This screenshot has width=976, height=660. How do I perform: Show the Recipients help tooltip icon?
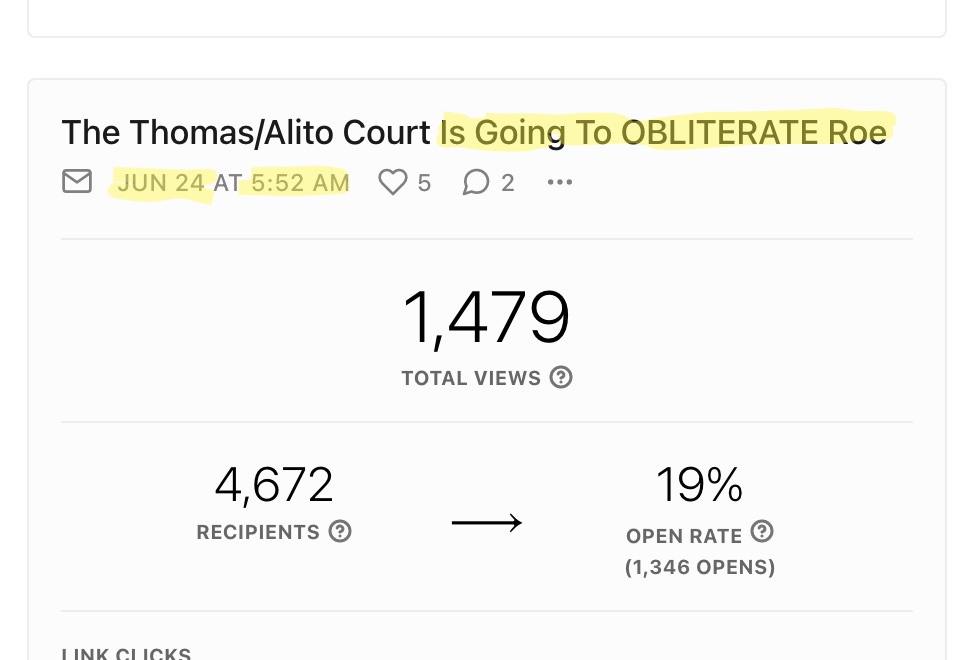(x=340, y=532)
